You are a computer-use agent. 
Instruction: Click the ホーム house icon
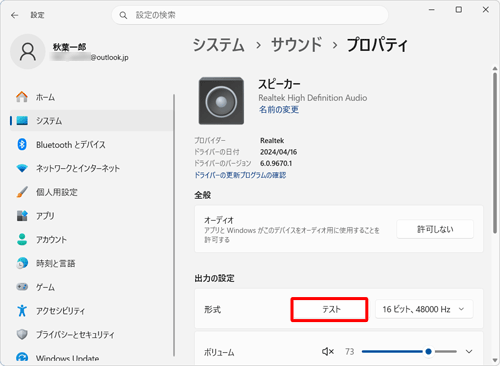point(22,97)
